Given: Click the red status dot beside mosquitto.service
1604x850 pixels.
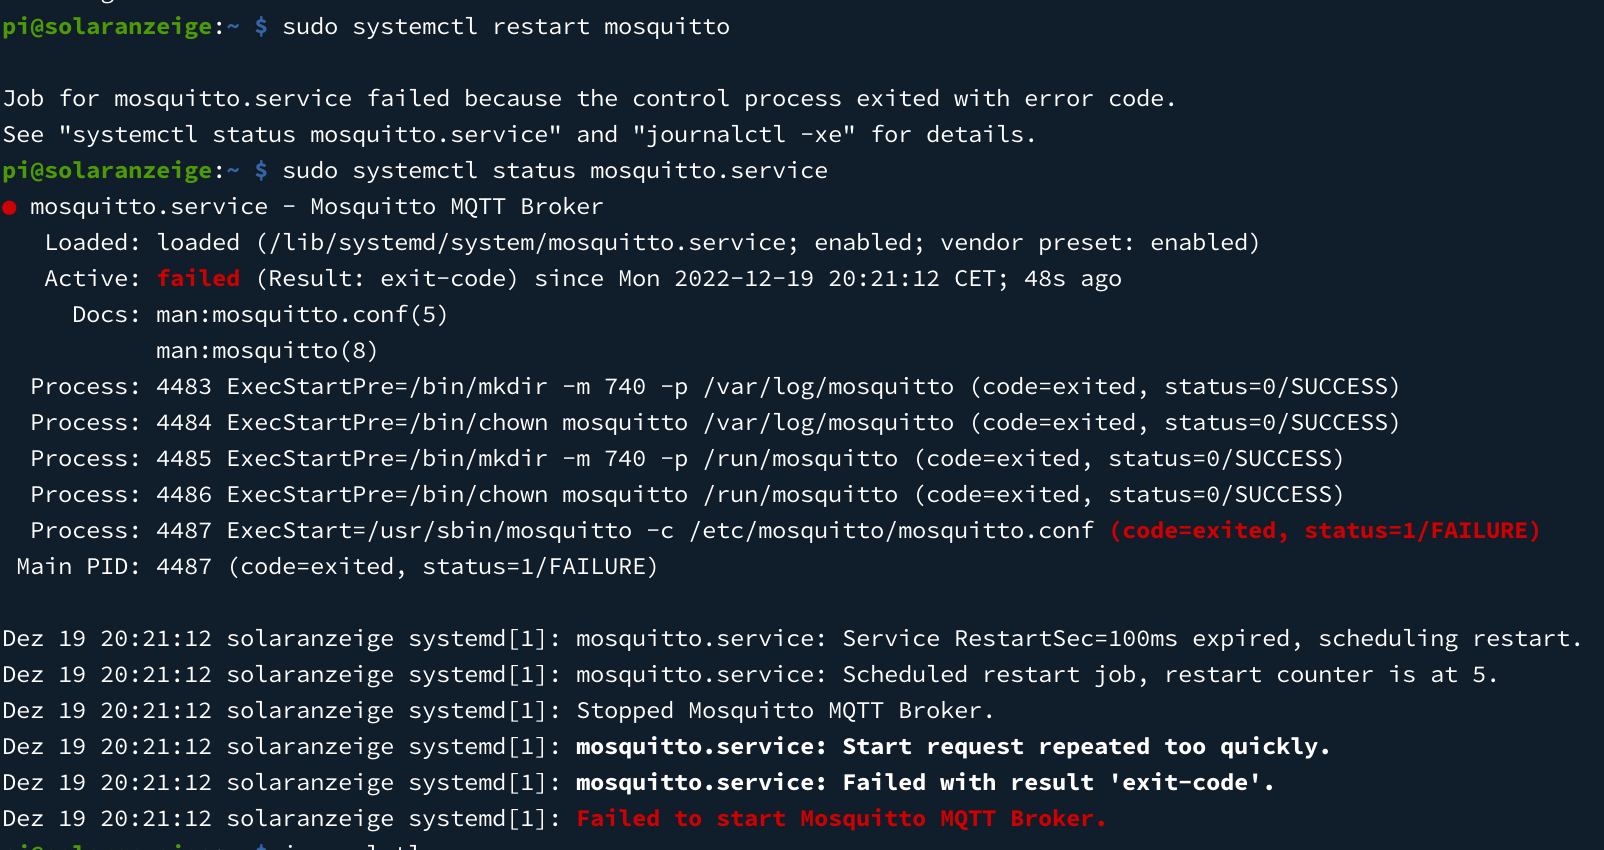Looking at the screenshot, I should coord(10,208).
